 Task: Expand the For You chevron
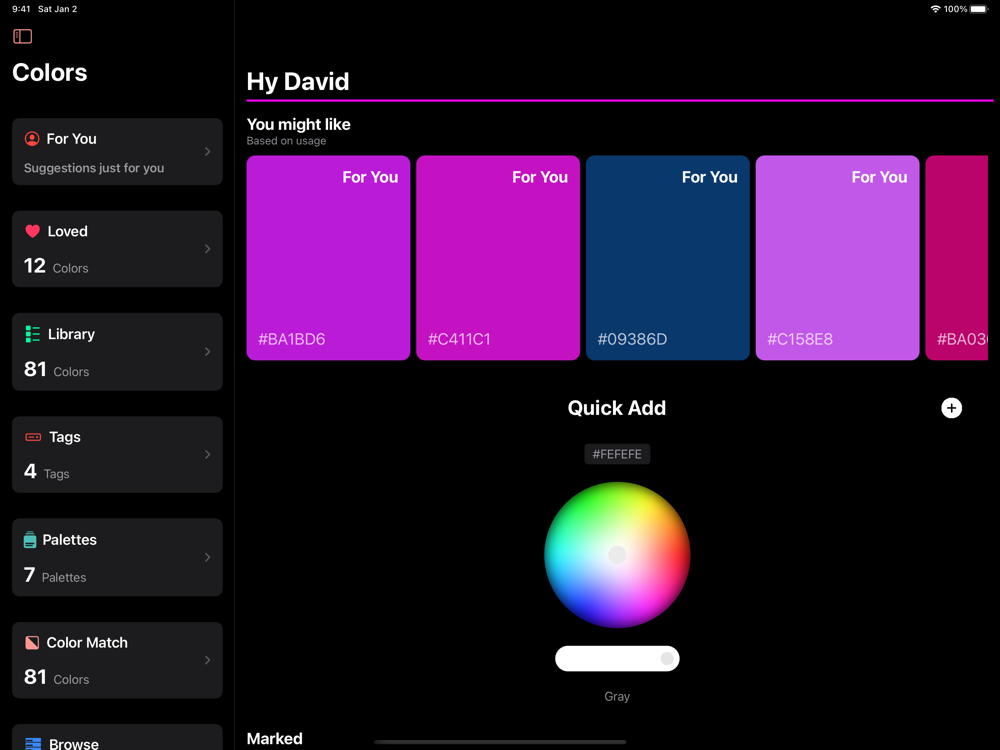[x=207, y=152]
